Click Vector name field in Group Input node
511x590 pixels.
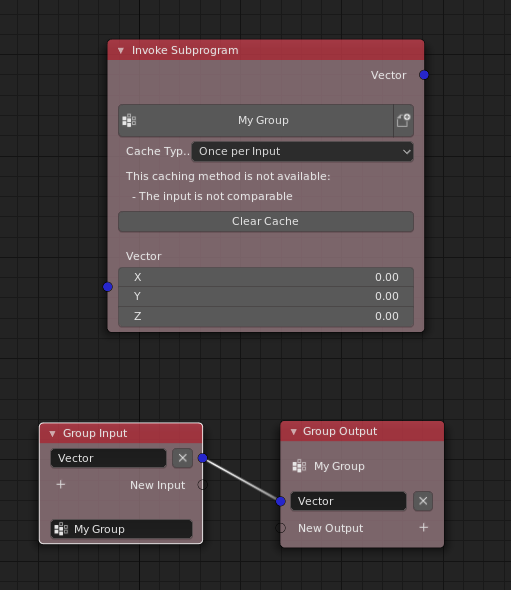pos(108,458)
